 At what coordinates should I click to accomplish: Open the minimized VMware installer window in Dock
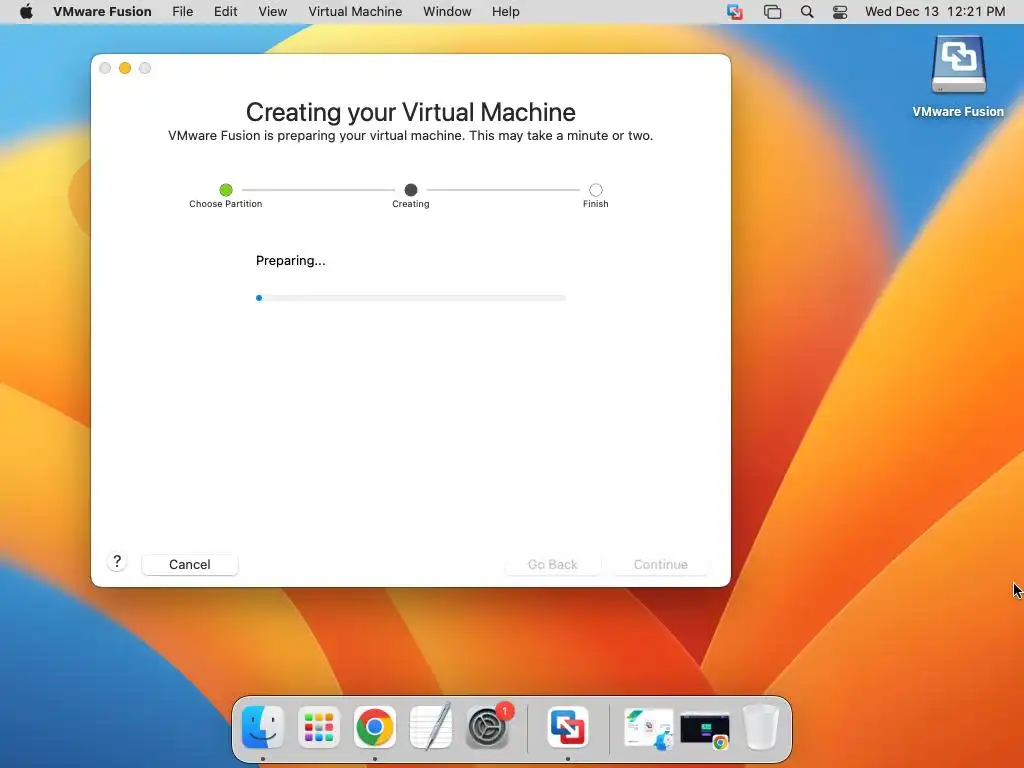[648, 728]
